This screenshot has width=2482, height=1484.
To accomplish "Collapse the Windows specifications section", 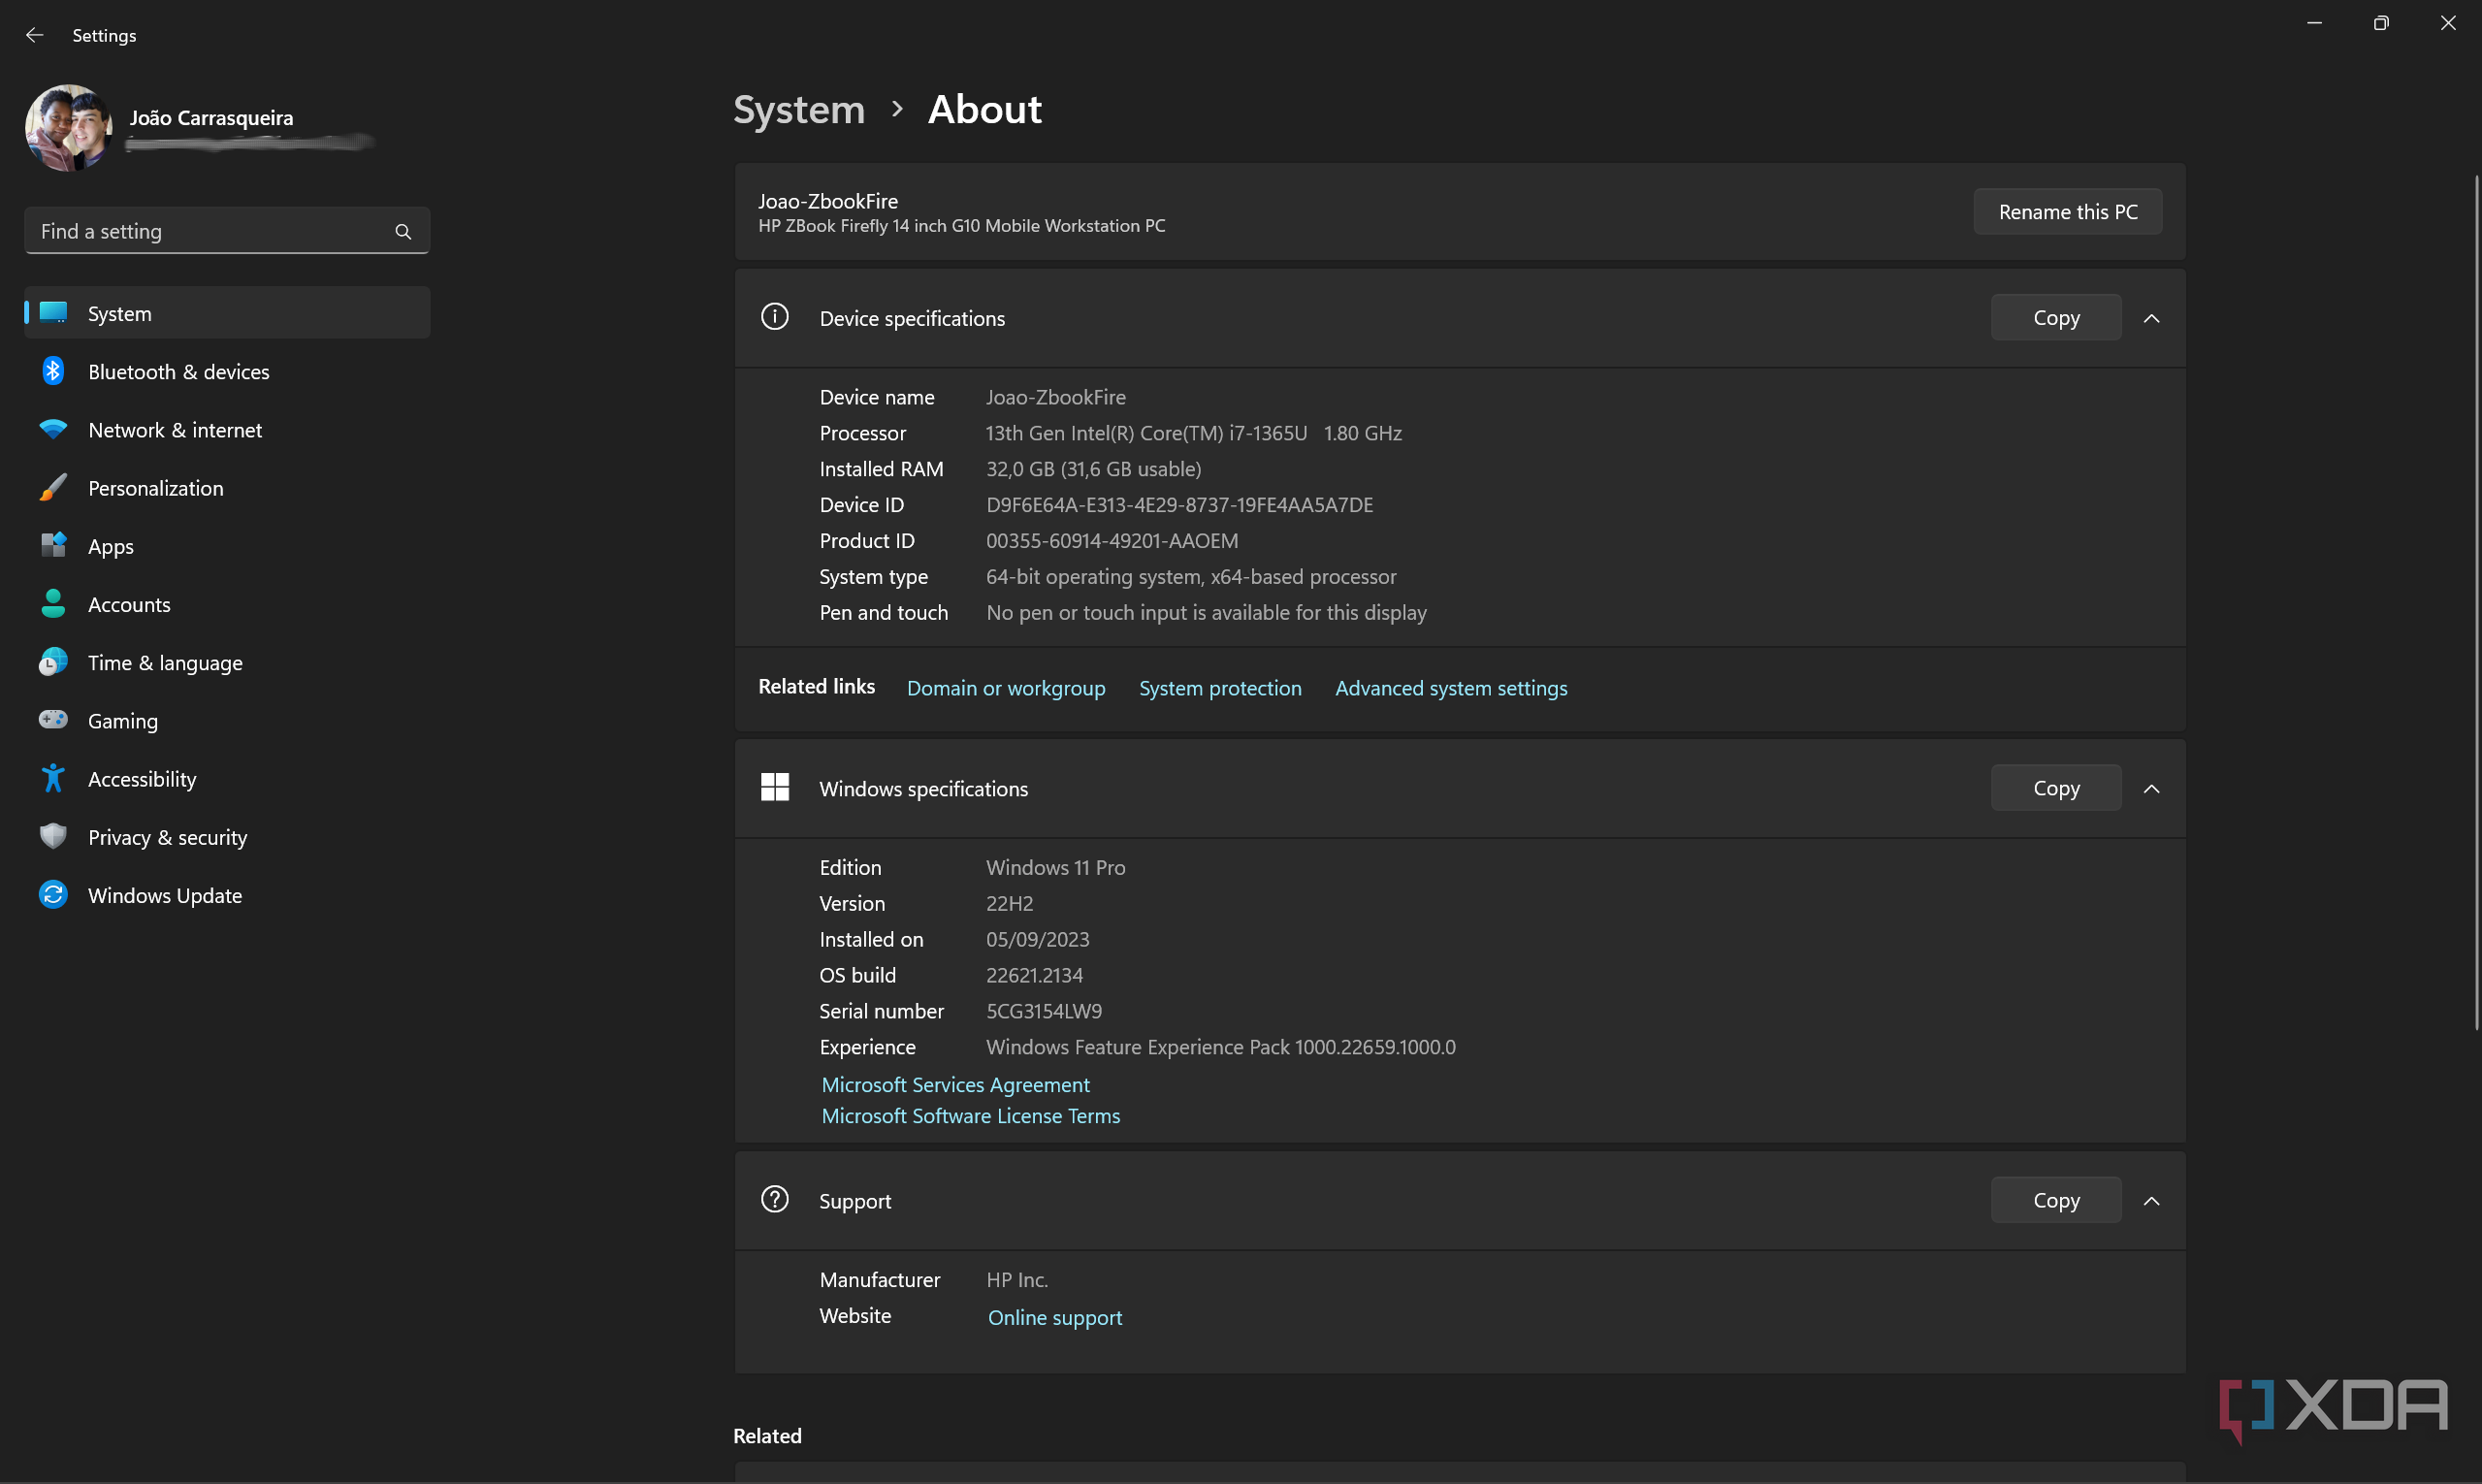I will click(2151, 789).
